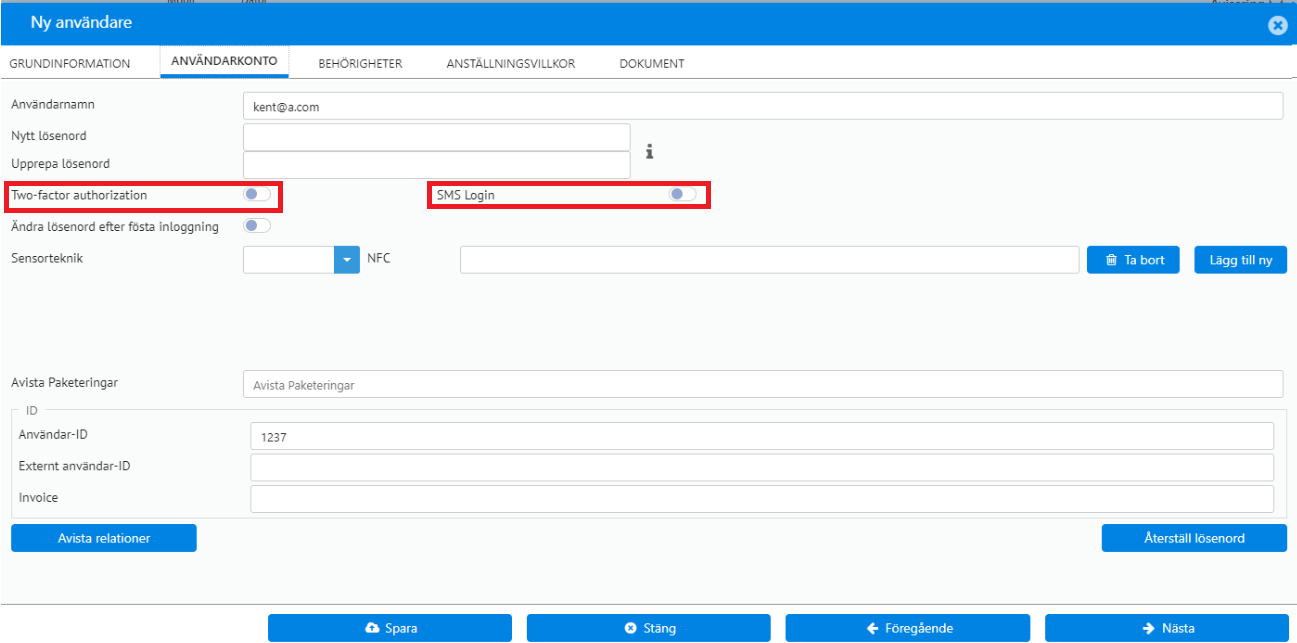Enable Two-factor authorization toggle
Viewport: 1297px width, 643px height.
tap(257, 195)
